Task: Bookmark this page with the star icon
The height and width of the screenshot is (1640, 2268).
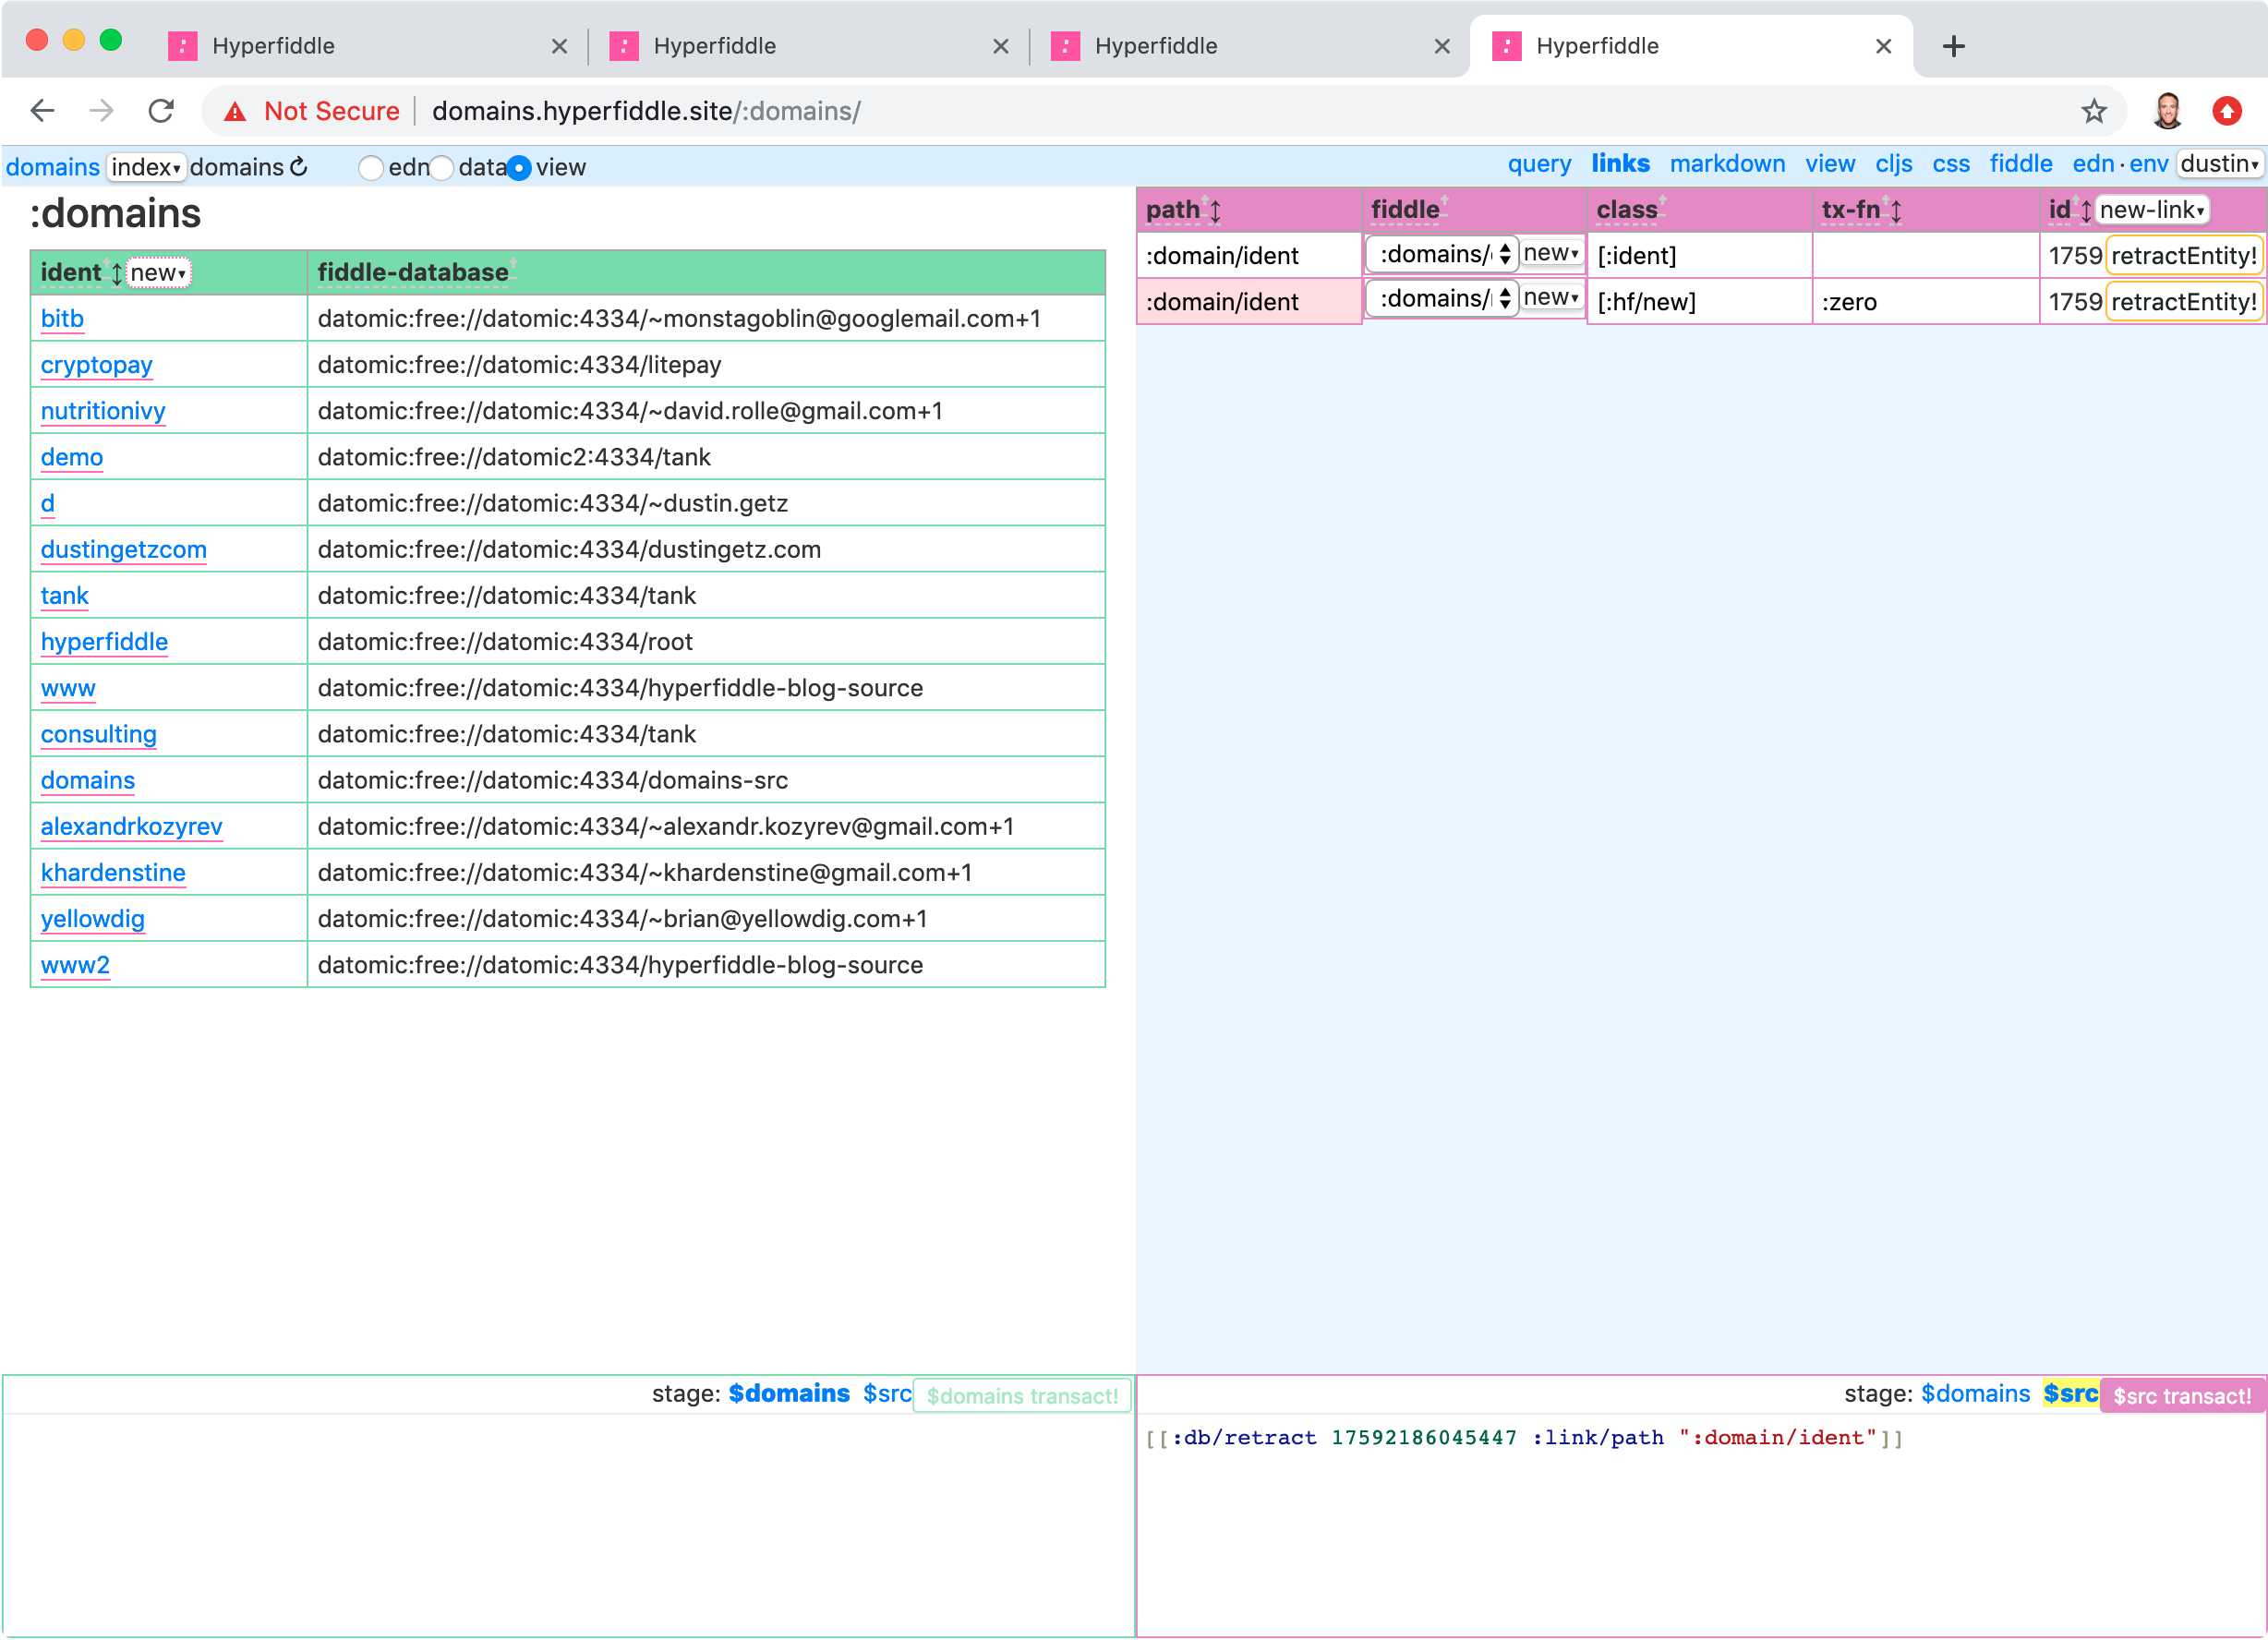Action: [x=2093, y=111]
